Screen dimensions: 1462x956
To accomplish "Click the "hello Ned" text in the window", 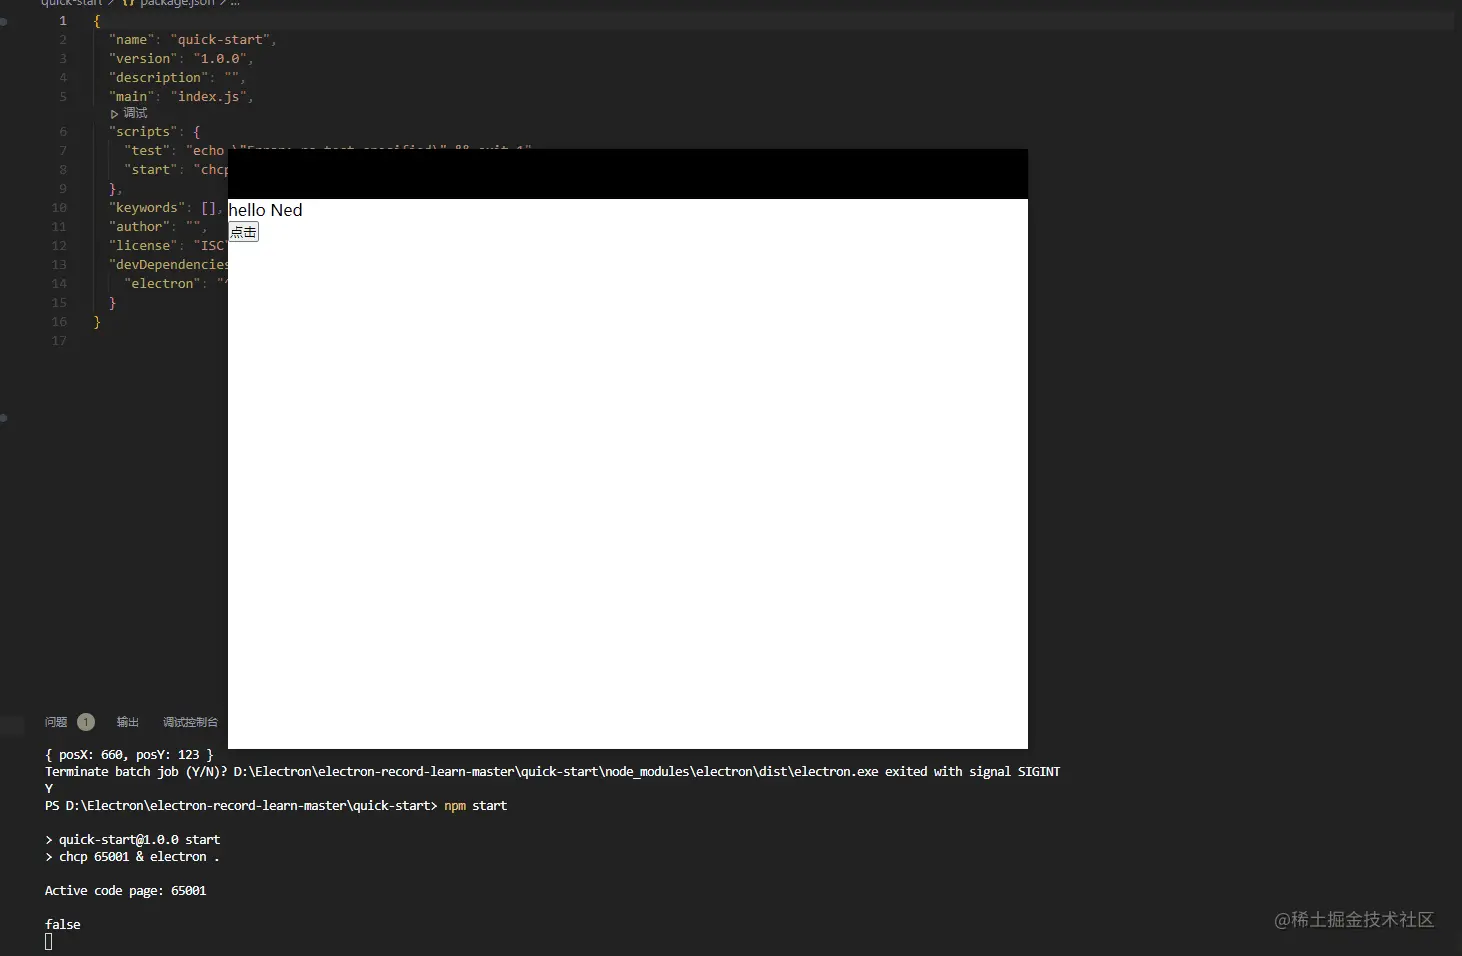I will (265, 210).
